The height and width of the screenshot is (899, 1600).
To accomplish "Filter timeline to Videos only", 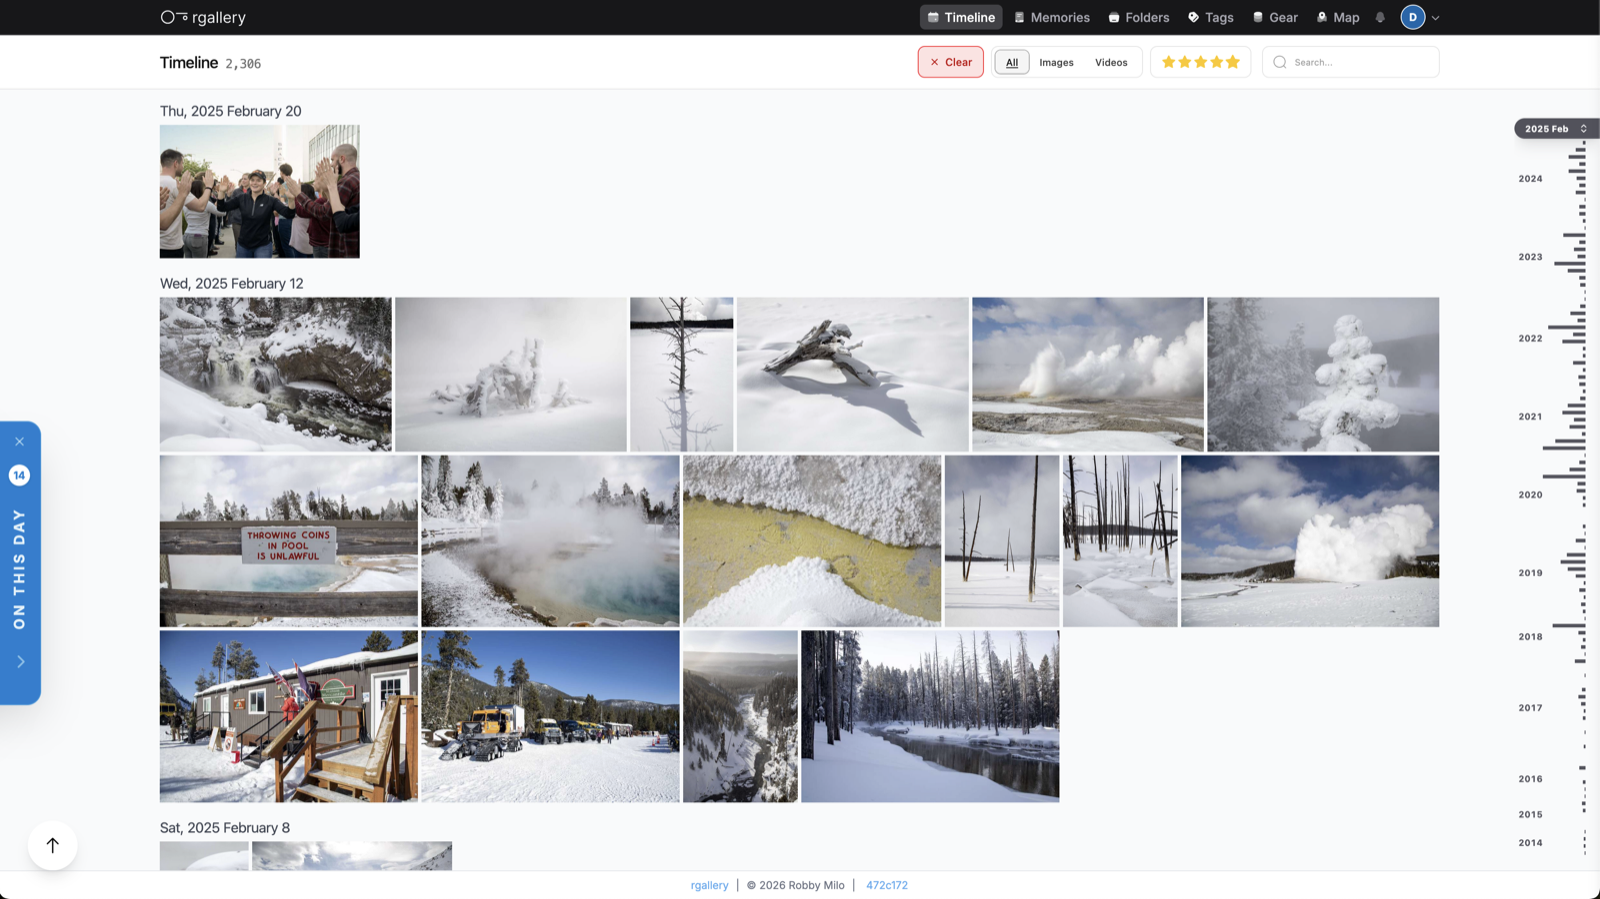I will (1111, 62).
